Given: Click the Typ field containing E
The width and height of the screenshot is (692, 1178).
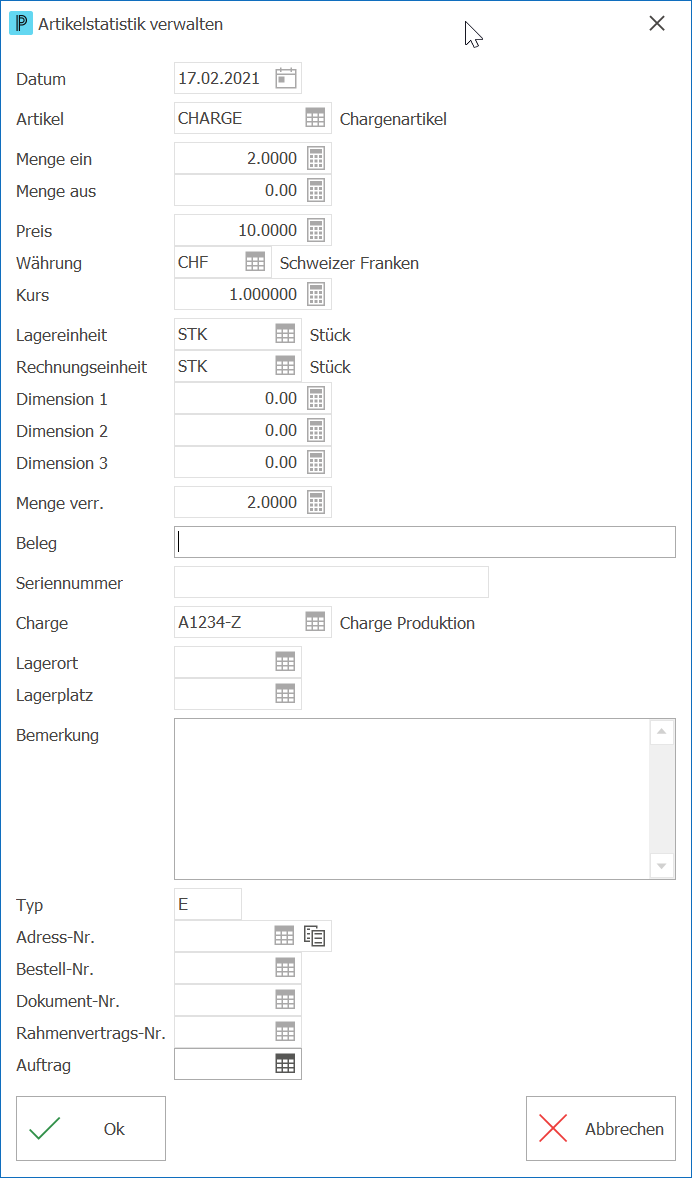Looking at the screenshot, I should point(208,904).
